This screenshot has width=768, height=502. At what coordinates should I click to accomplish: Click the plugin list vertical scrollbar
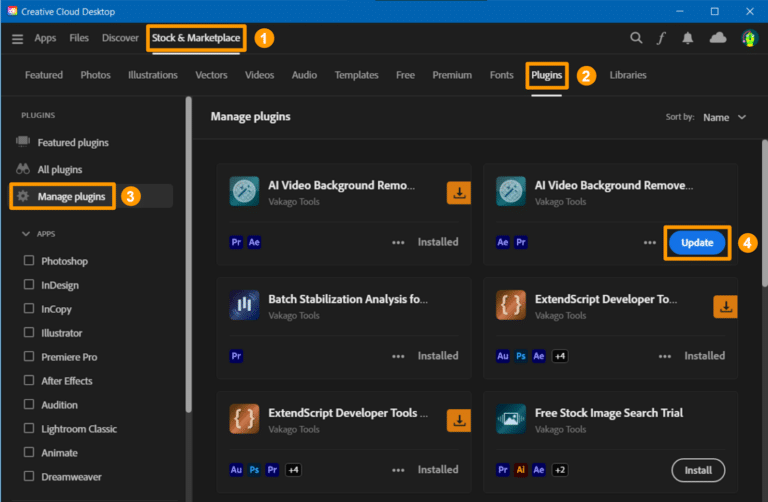pyautogui.click(x=765, y=213)
